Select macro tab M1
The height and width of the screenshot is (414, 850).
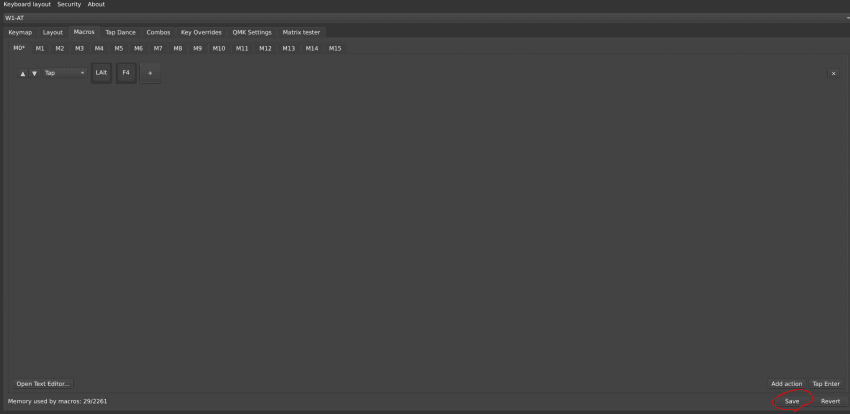[x=40, y=49]
